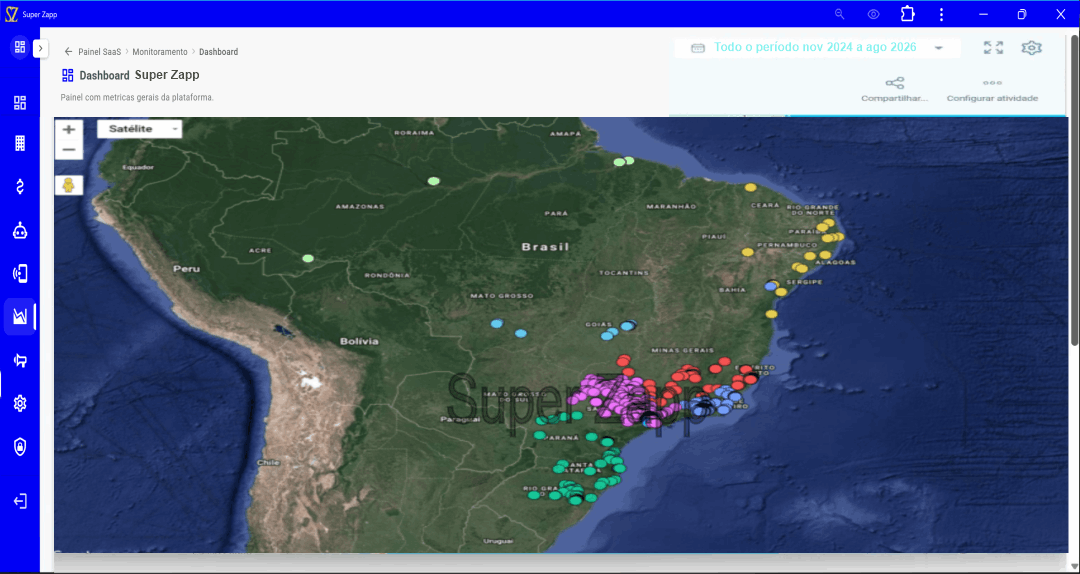Zoom out the map with minus button
The width and height of the screenshot is (1080, 574).
pyautogui.click(x=69, y=150)
